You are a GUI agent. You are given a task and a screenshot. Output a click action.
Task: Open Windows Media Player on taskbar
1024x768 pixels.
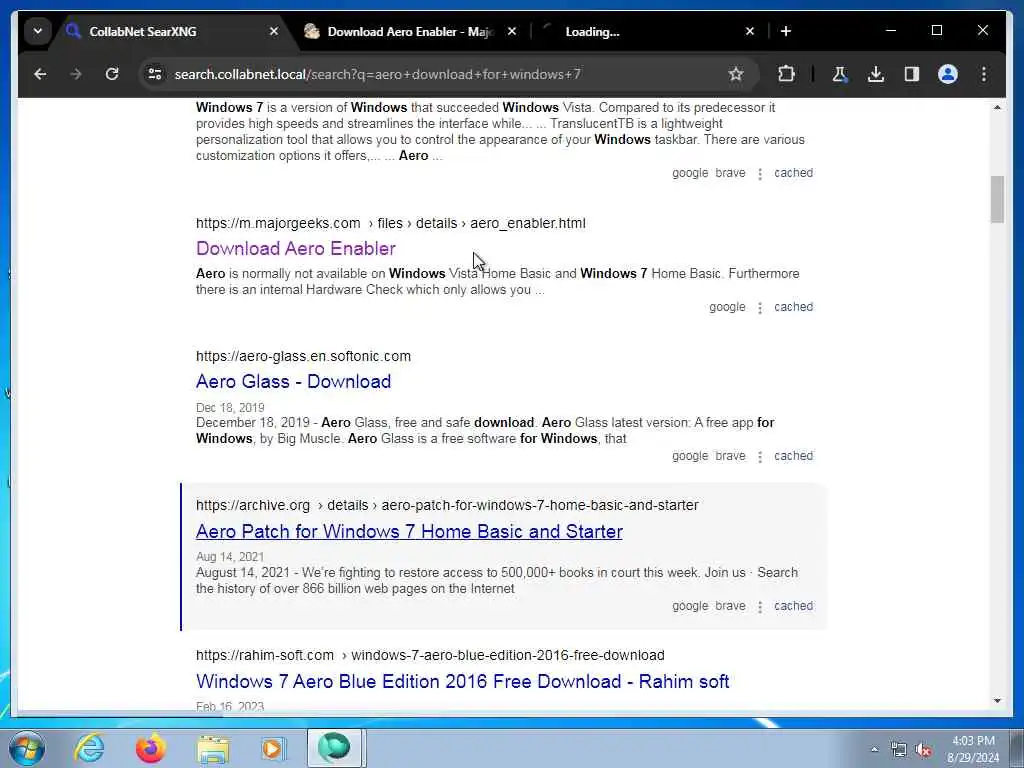click(273, 748)
